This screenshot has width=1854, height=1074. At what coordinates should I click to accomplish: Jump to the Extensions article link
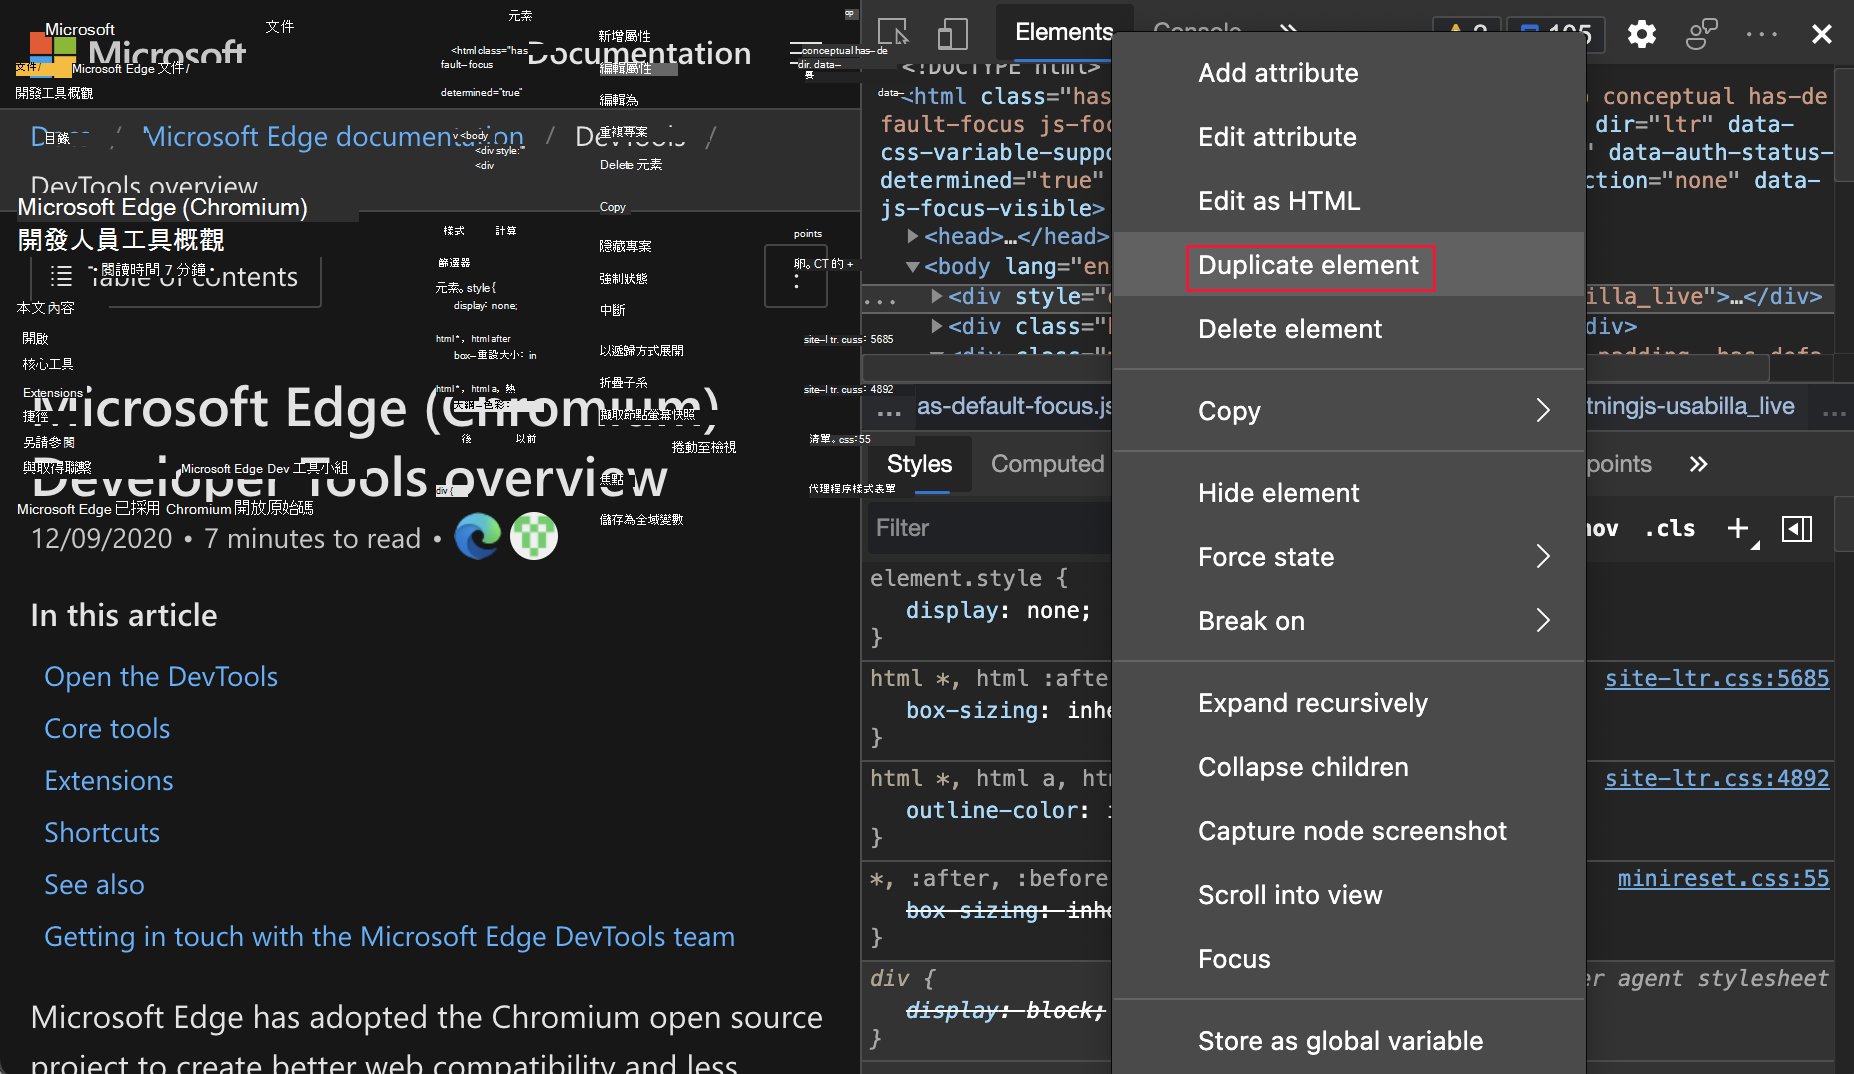pos(109,781)
